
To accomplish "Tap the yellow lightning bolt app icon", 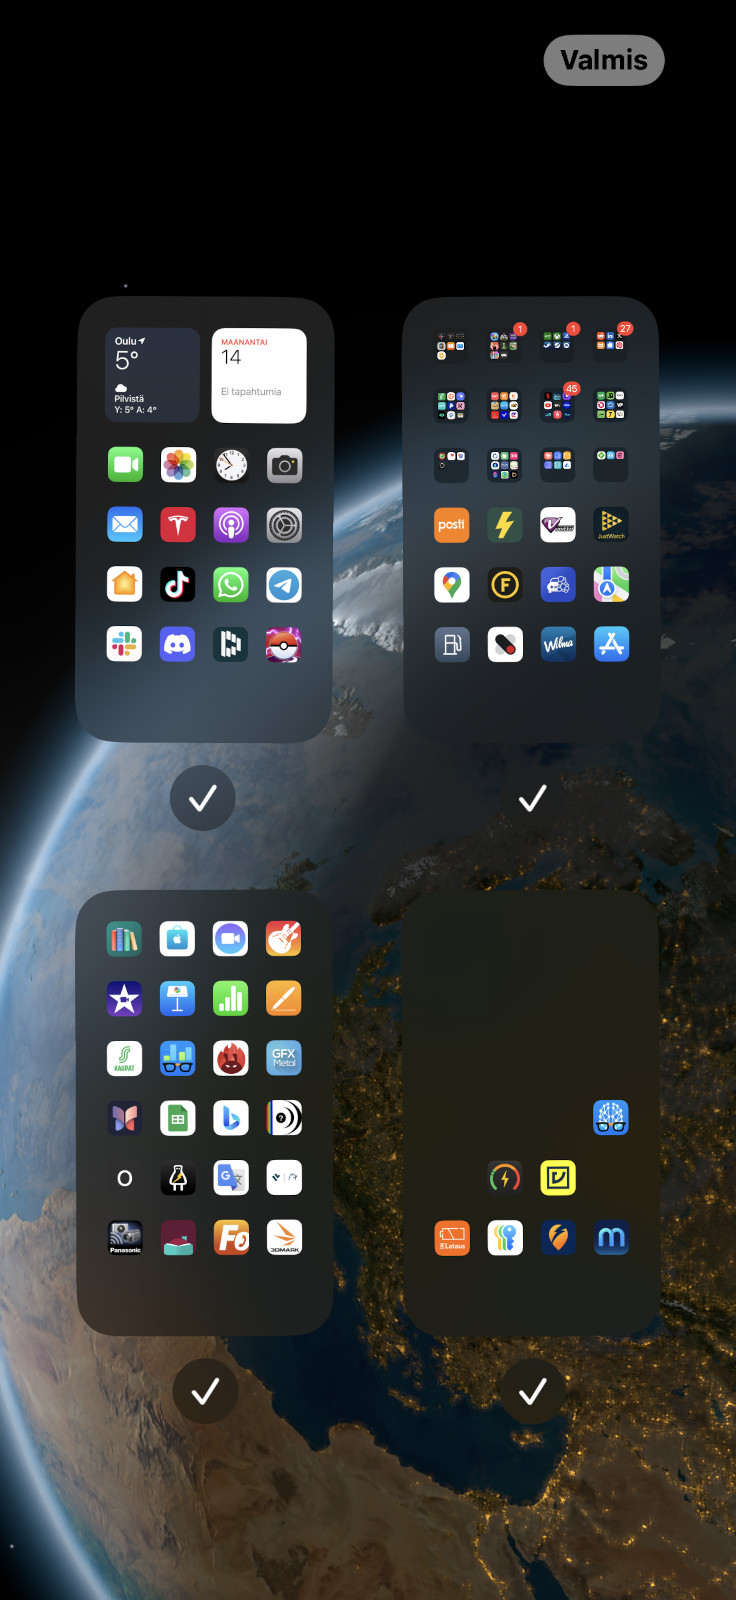I will click(x=505, y=525).
